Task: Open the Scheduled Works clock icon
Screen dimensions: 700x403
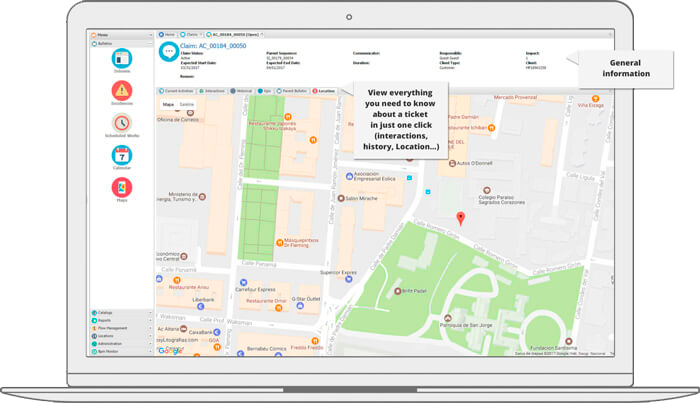Action: (121, 123)
